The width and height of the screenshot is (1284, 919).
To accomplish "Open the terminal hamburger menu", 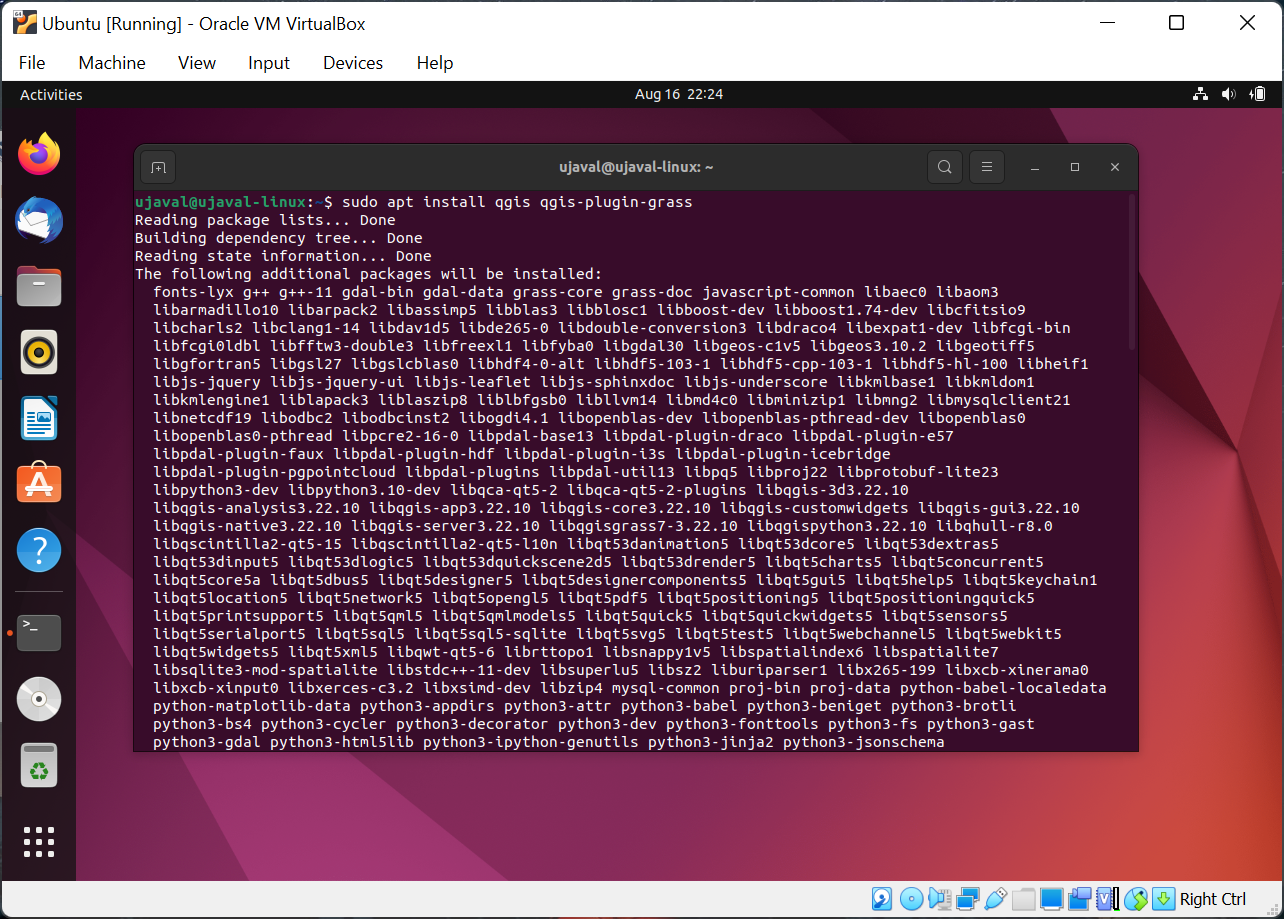I will click(x=987, y=168).
